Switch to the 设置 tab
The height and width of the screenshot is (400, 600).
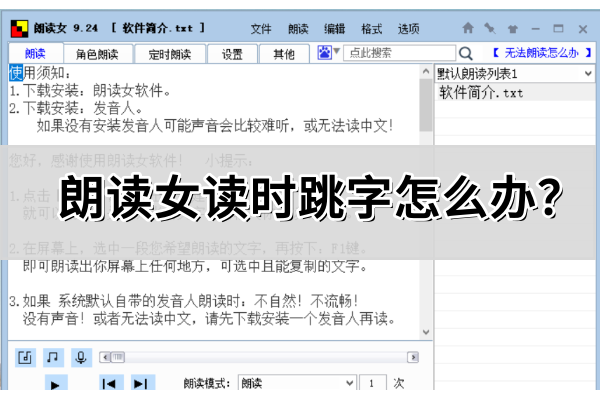tap(232, 54)
